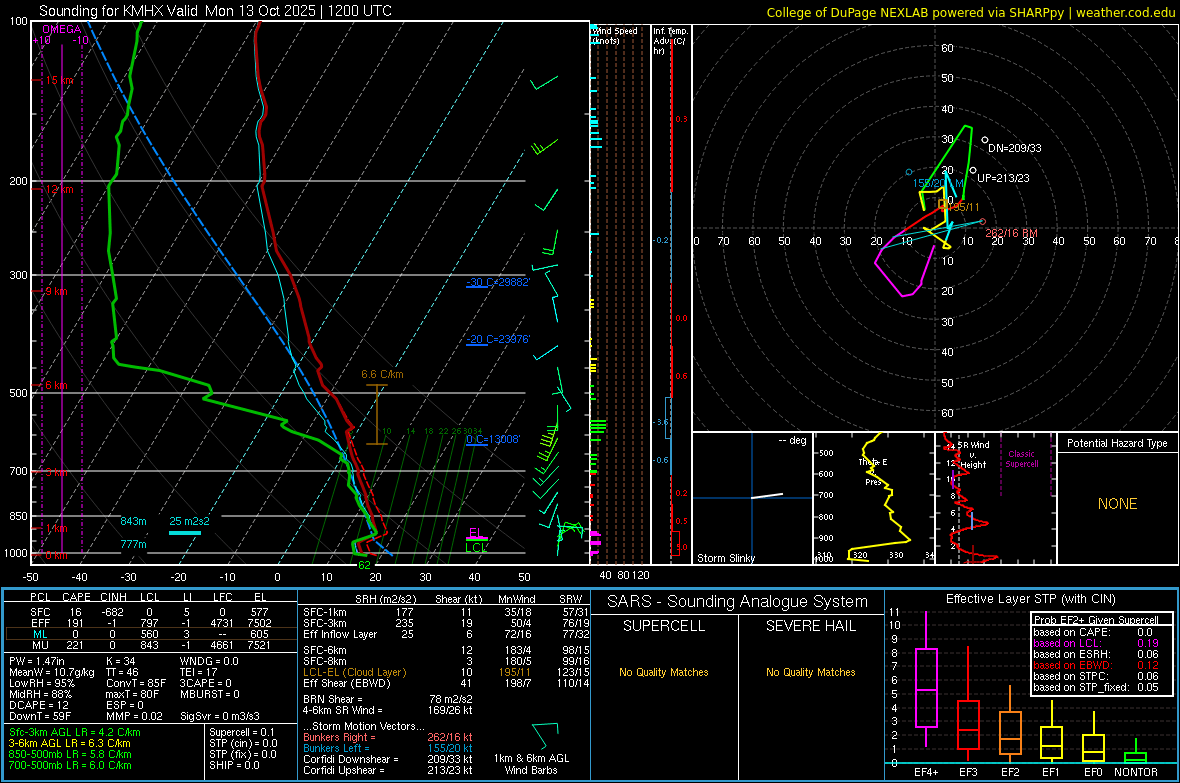The height and width of the screenshot is (783, 1180).
Task: Click the Prob EF2+ Given Supercell heading
Action: pos(1096,620)
